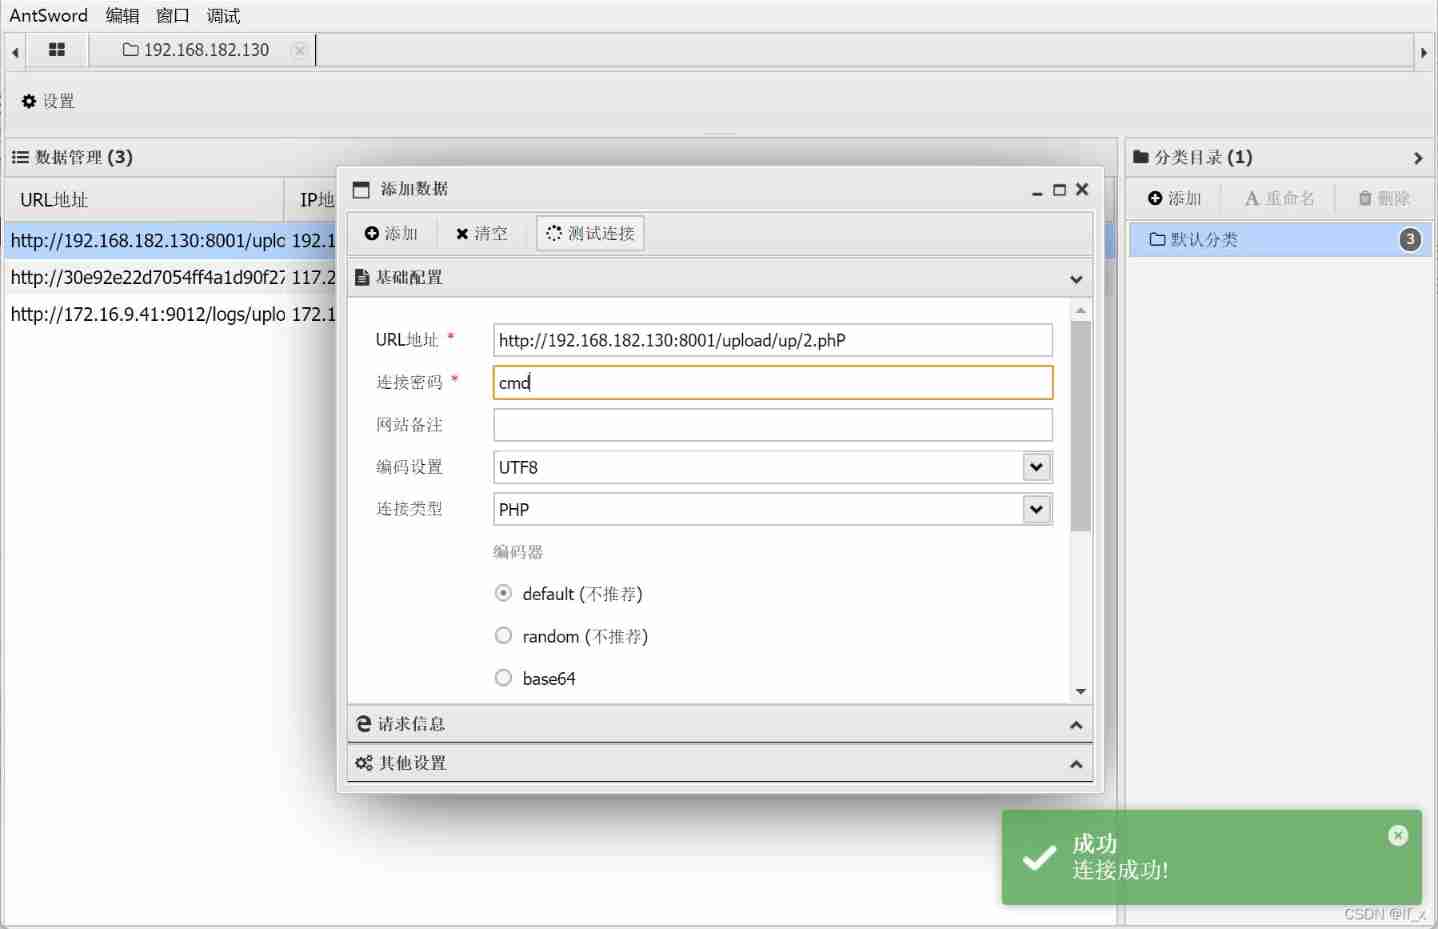Open settings via the gear icon

pyautogui.click(x=29, y=101)
